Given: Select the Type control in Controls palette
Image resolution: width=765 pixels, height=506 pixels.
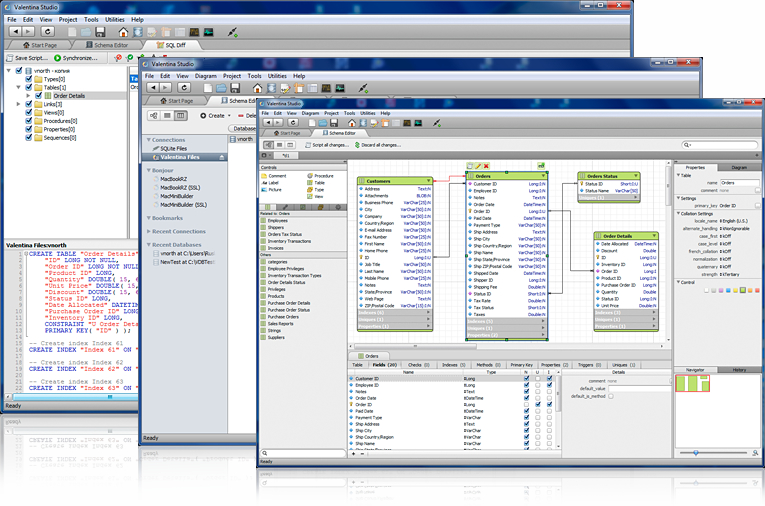Looking at the screenshot, I should (x=315, y=189).
